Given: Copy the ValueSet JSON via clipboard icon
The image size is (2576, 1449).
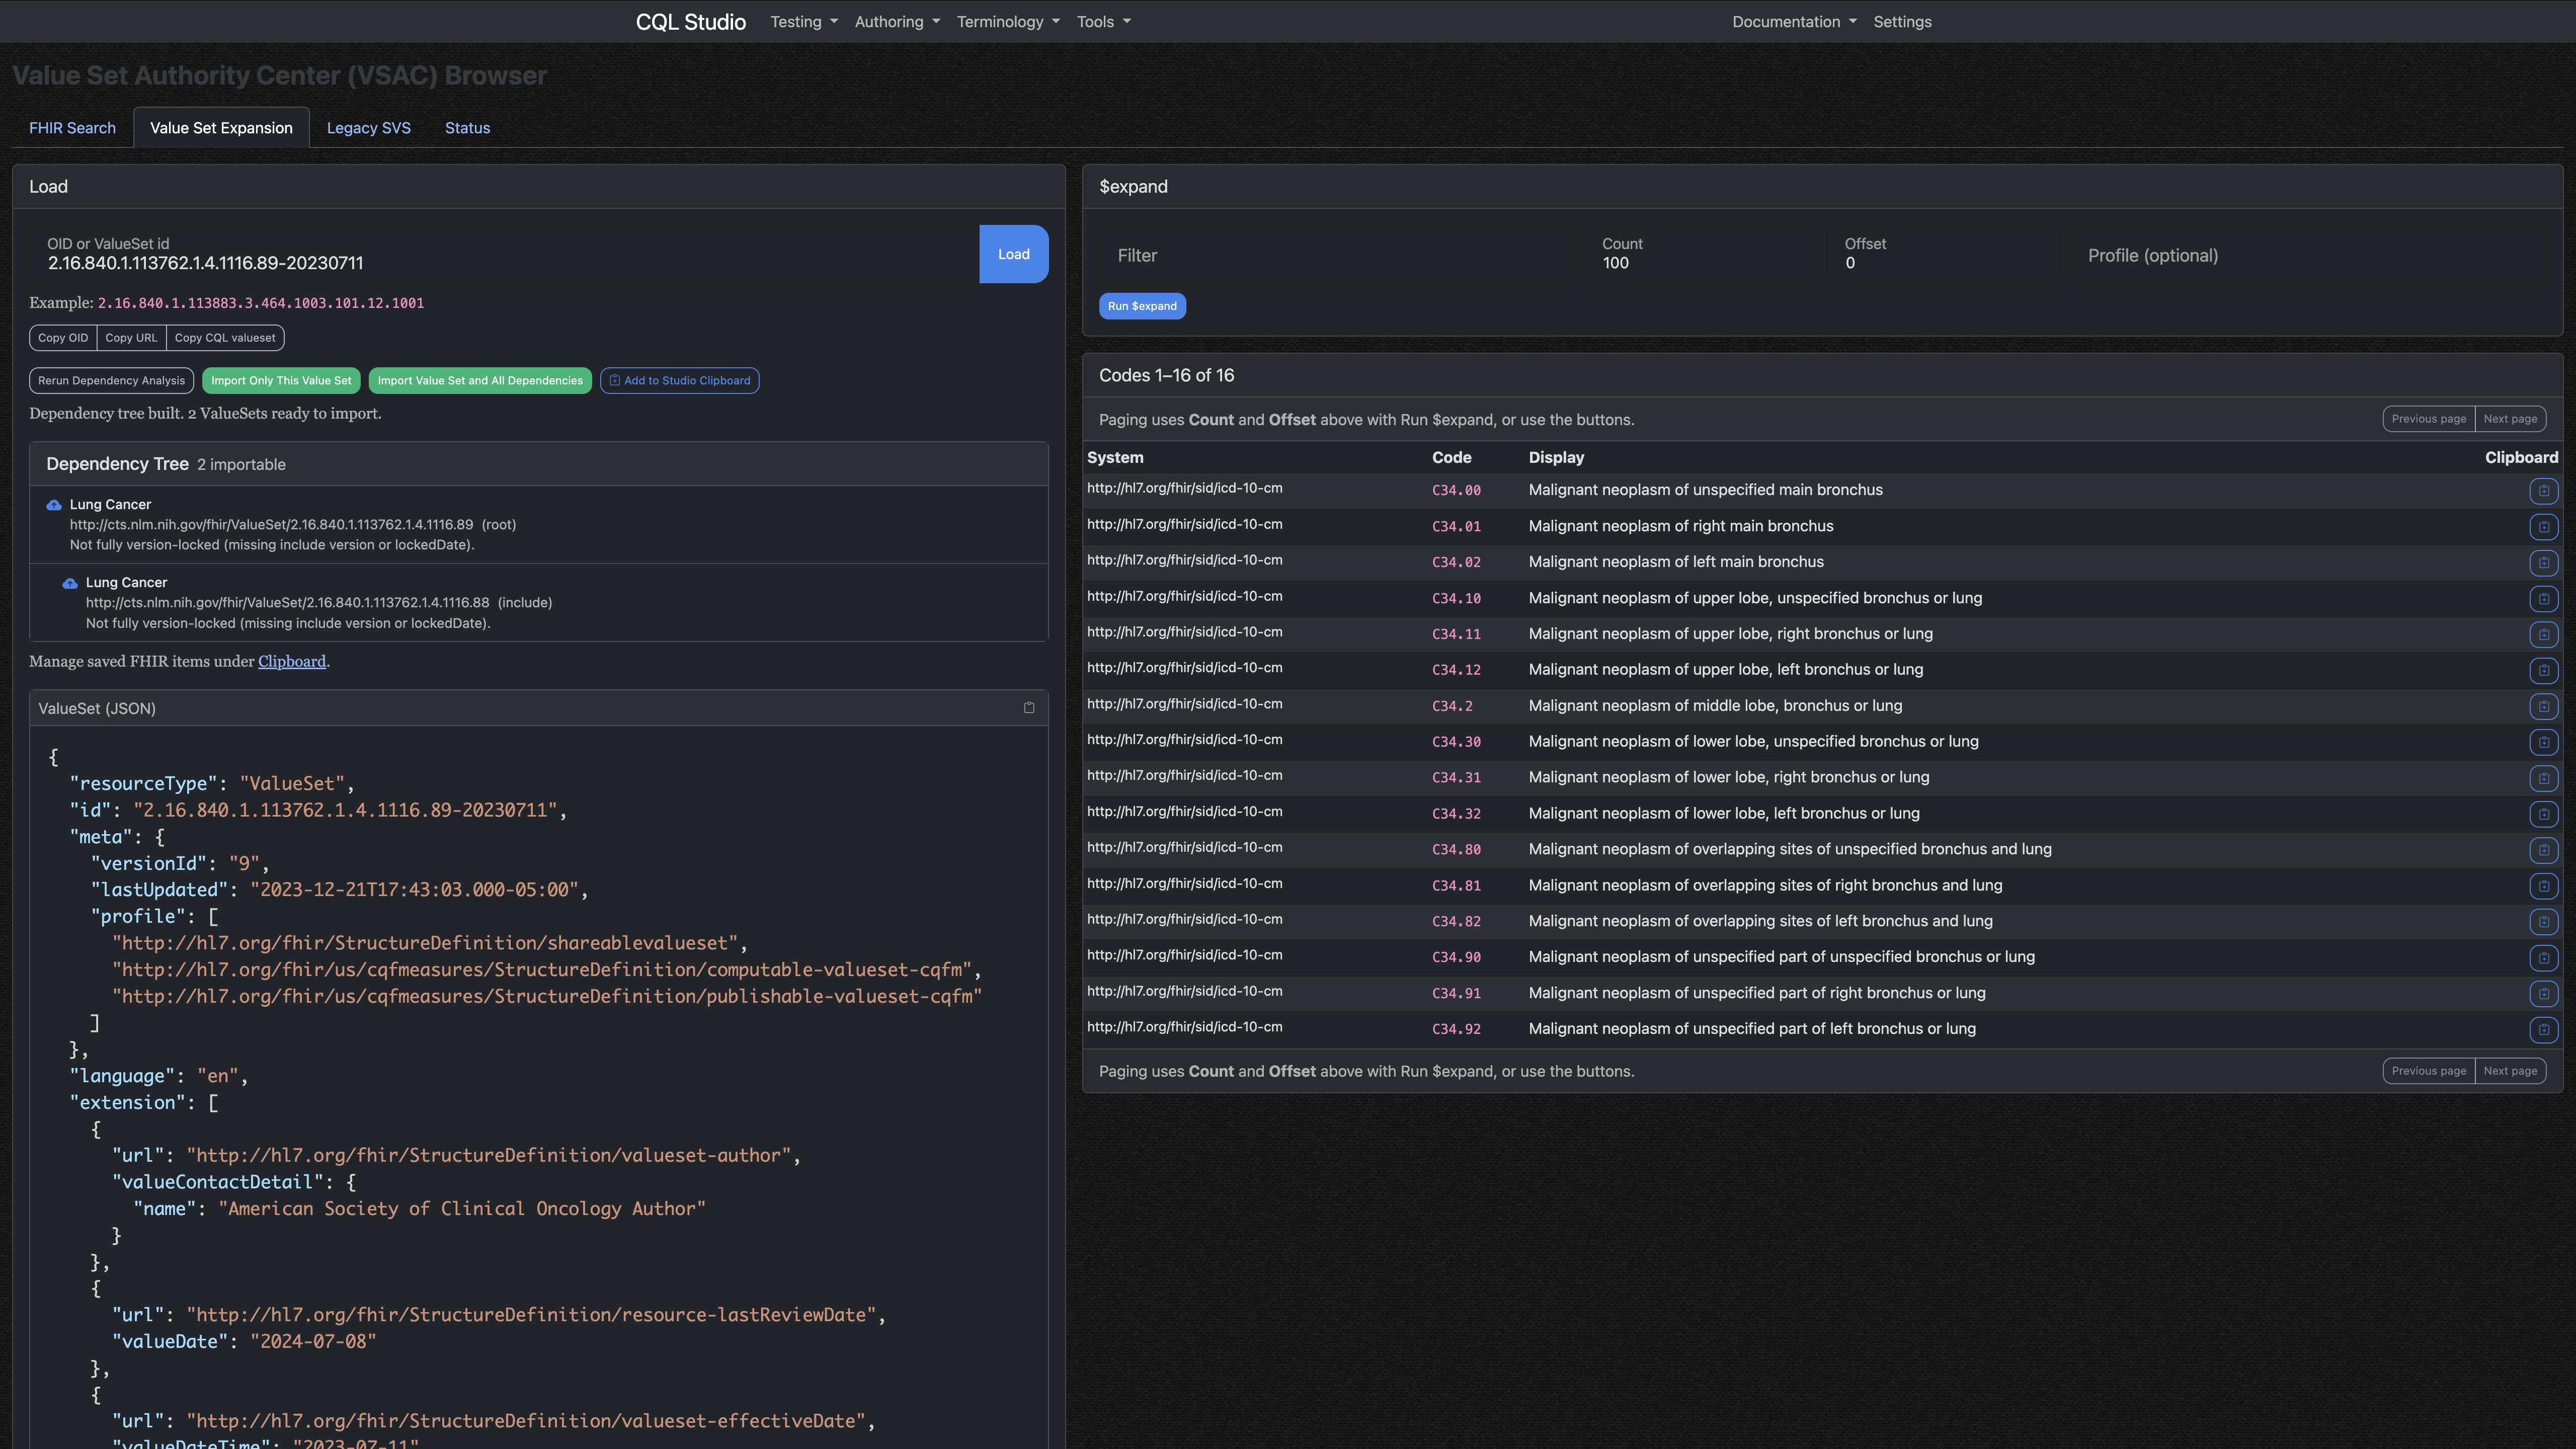Looking at the screenshot, I should click(x=1029, y=708).
